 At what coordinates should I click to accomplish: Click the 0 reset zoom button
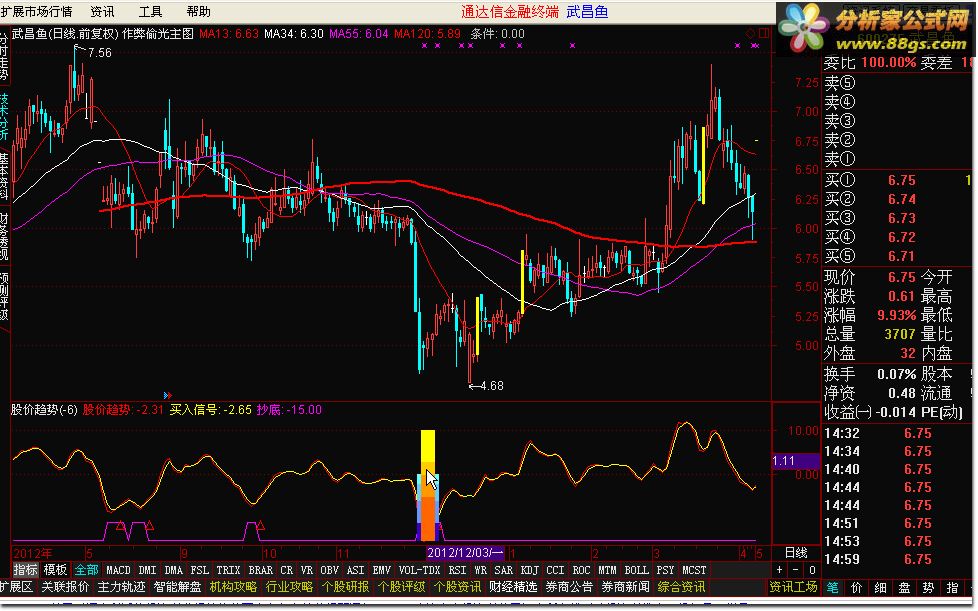pyautogui.click(x=811, y=569)
